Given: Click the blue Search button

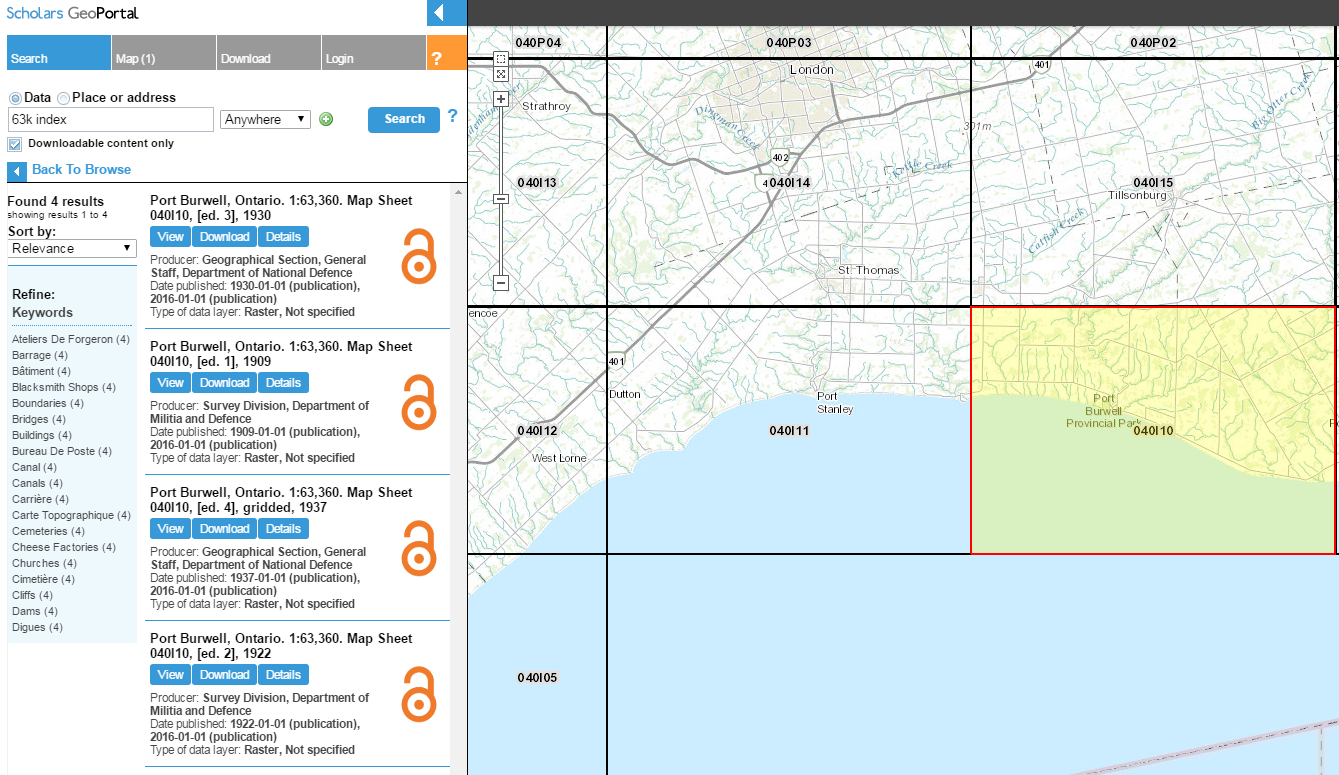Looking at the screenshot, I should [404, 119].
